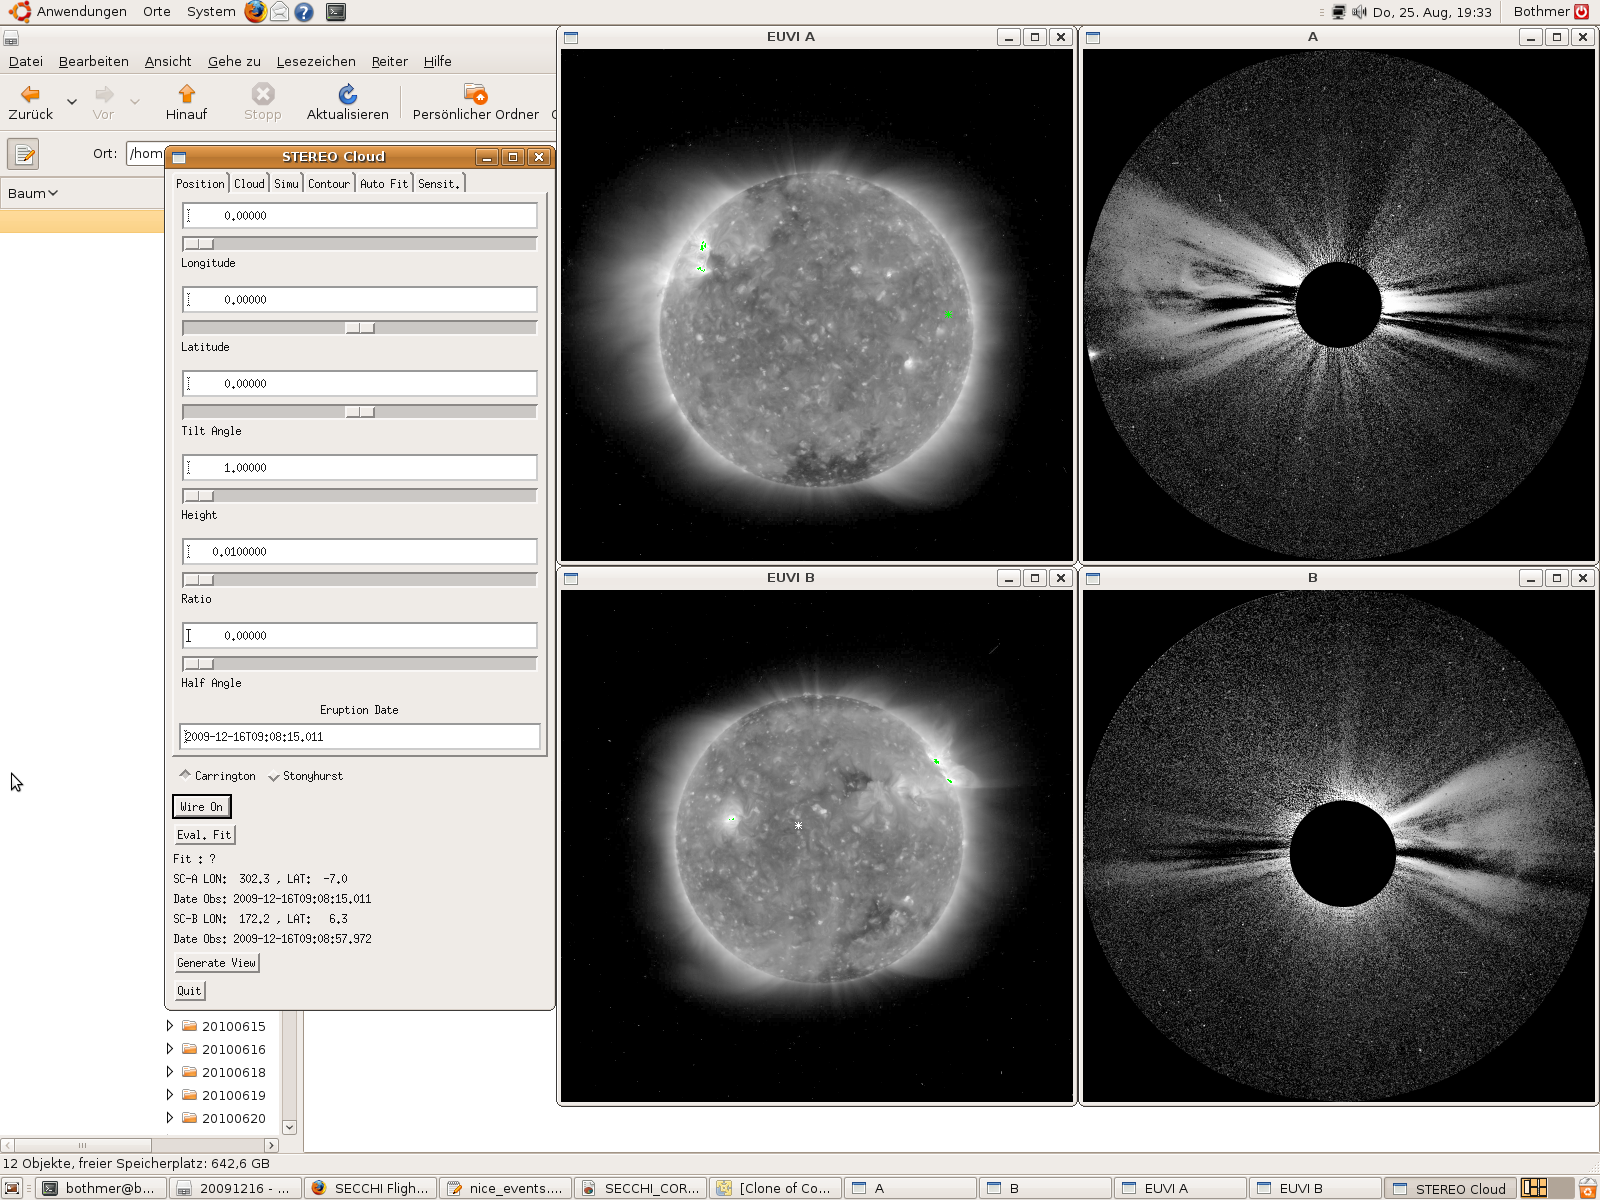The image size is (1600, 1200).
Task: Click the Longitude slider handle
Action: pos(199,244)
